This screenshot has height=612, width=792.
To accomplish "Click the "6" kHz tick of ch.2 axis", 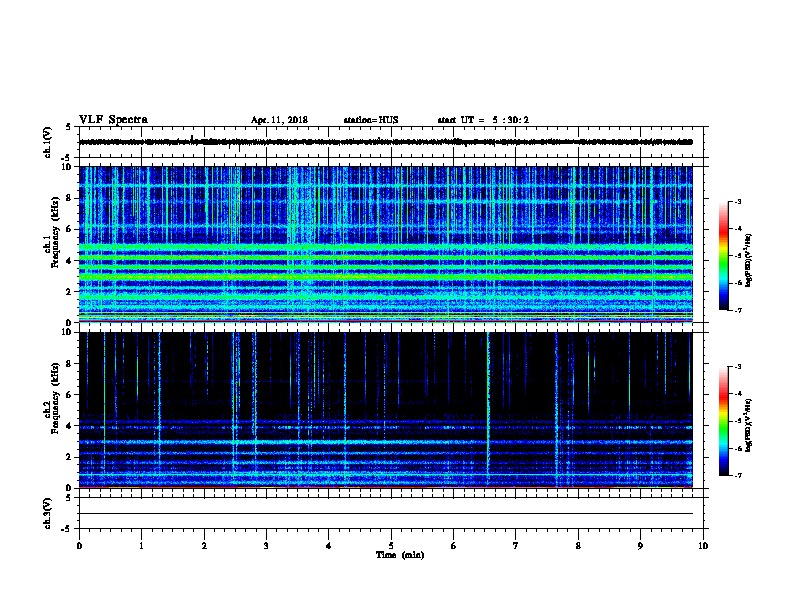I will pos(69,395).
